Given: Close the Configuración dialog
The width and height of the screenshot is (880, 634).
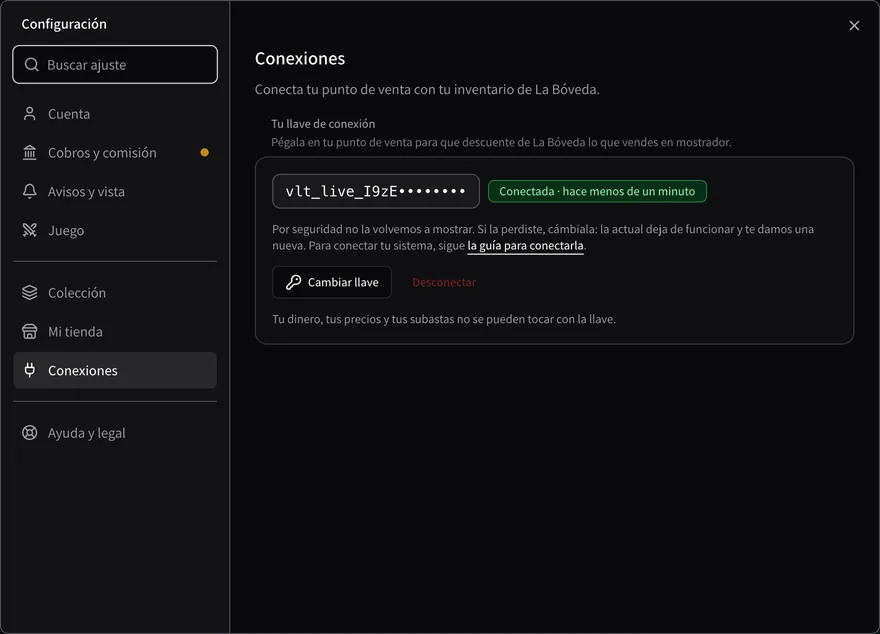Looking at the screenshot, I should 854,26.
